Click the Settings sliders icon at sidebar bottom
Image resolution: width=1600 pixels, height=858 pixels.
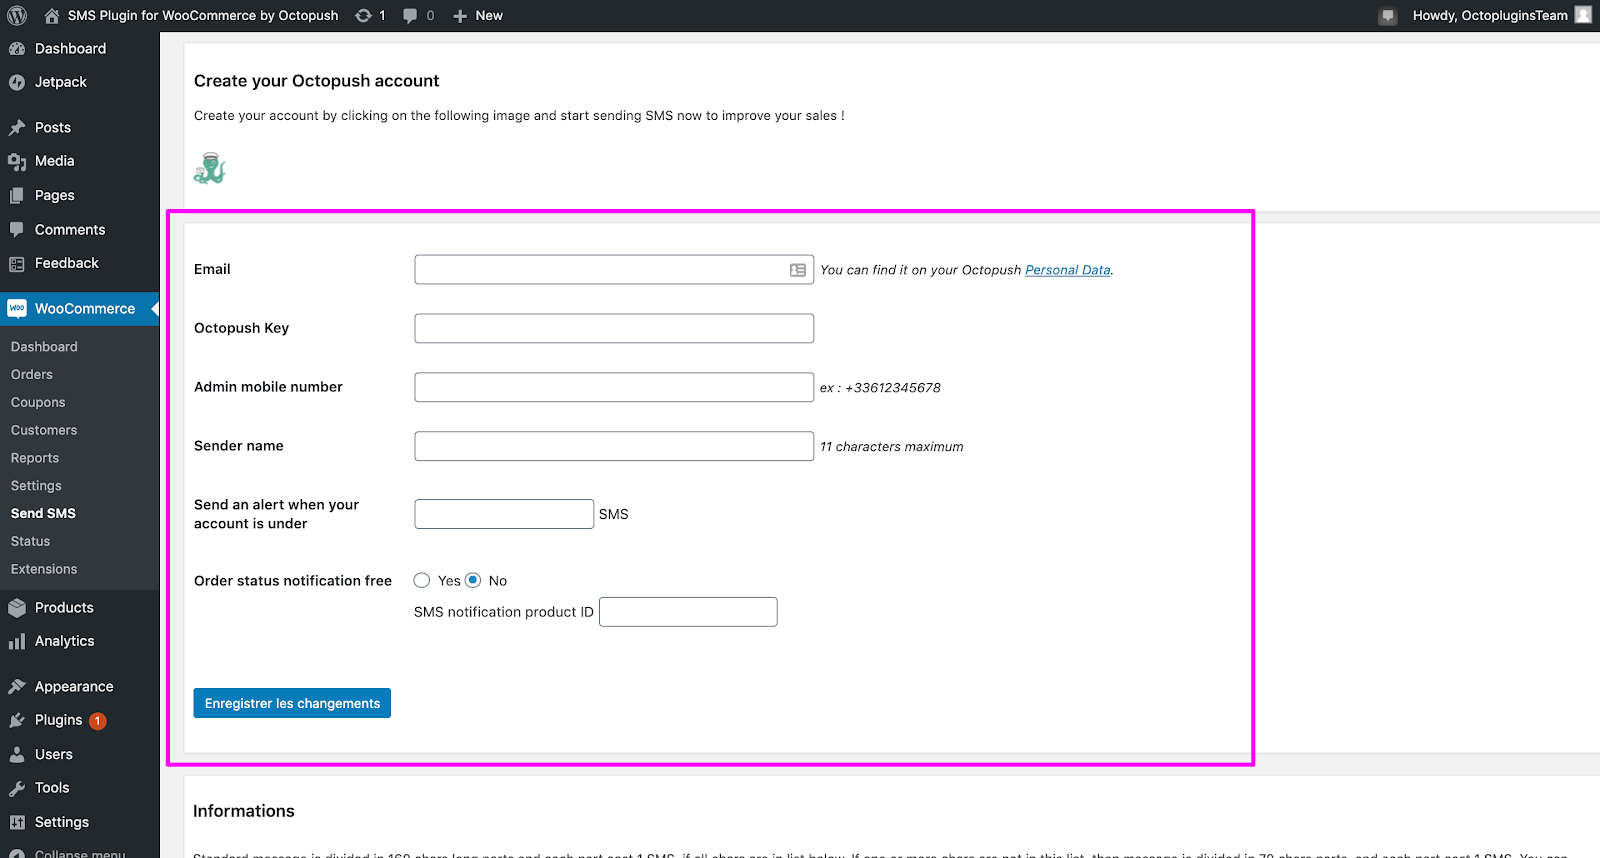(x=17, y=822)
